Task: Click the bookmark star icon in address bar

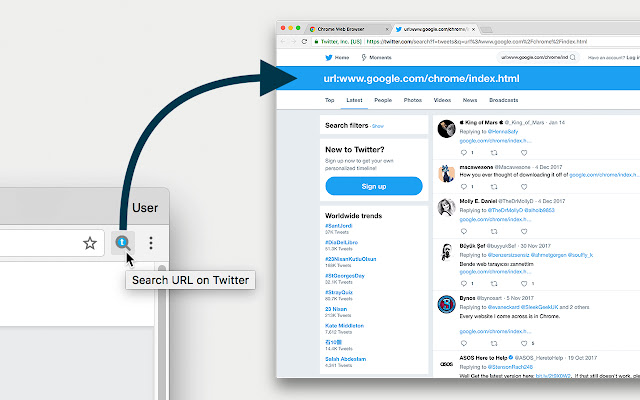Action: point(90,243)
